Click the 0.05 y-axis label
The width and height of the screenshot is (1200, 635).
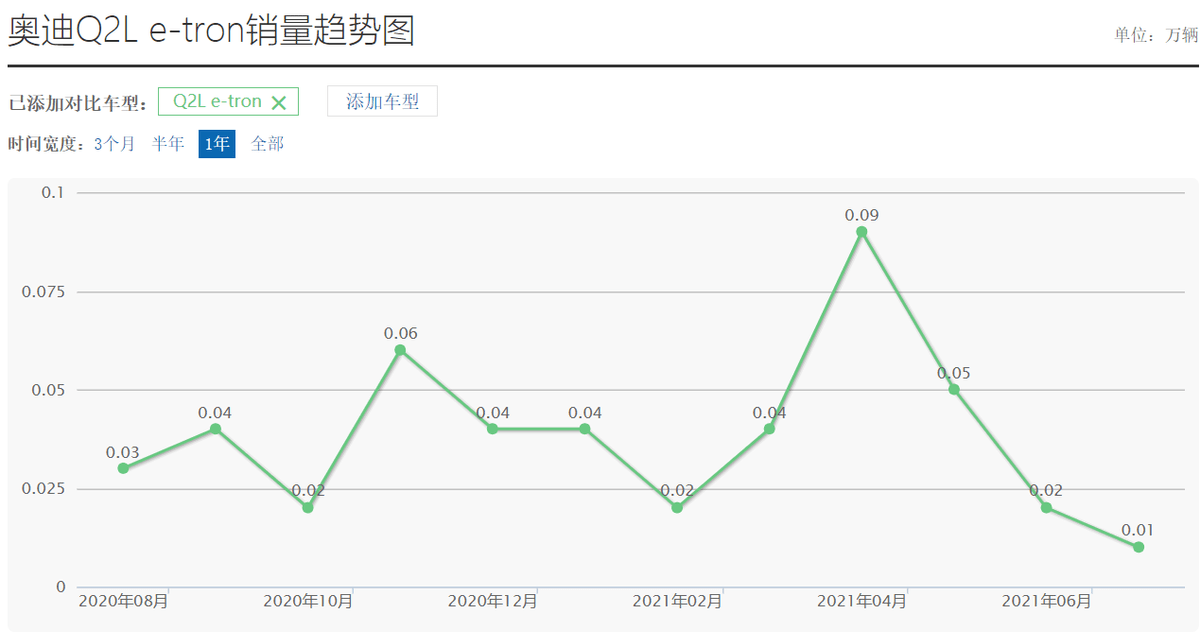click(48, 390)
